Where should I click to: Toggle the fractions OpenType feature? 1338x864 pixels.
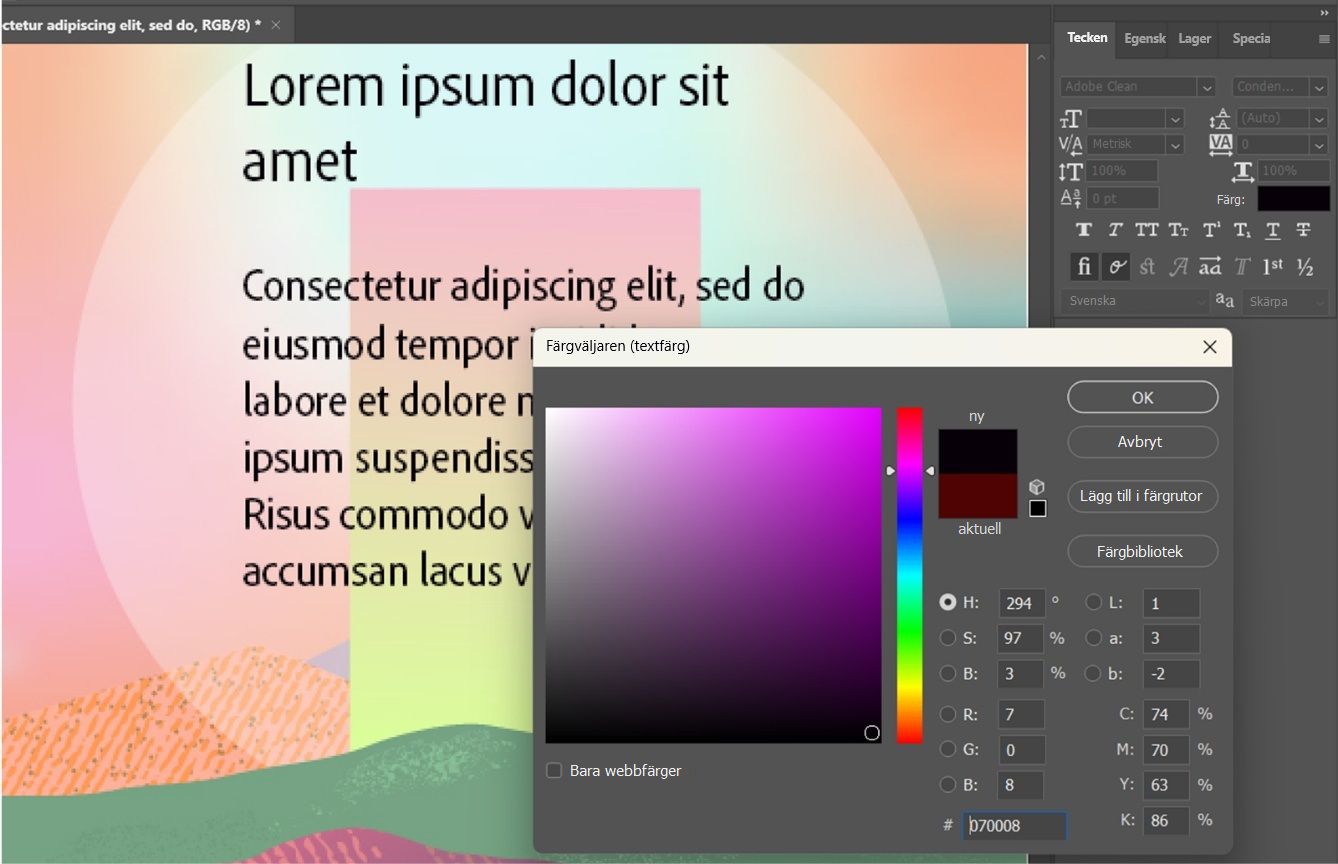[x=1303, y=266]
